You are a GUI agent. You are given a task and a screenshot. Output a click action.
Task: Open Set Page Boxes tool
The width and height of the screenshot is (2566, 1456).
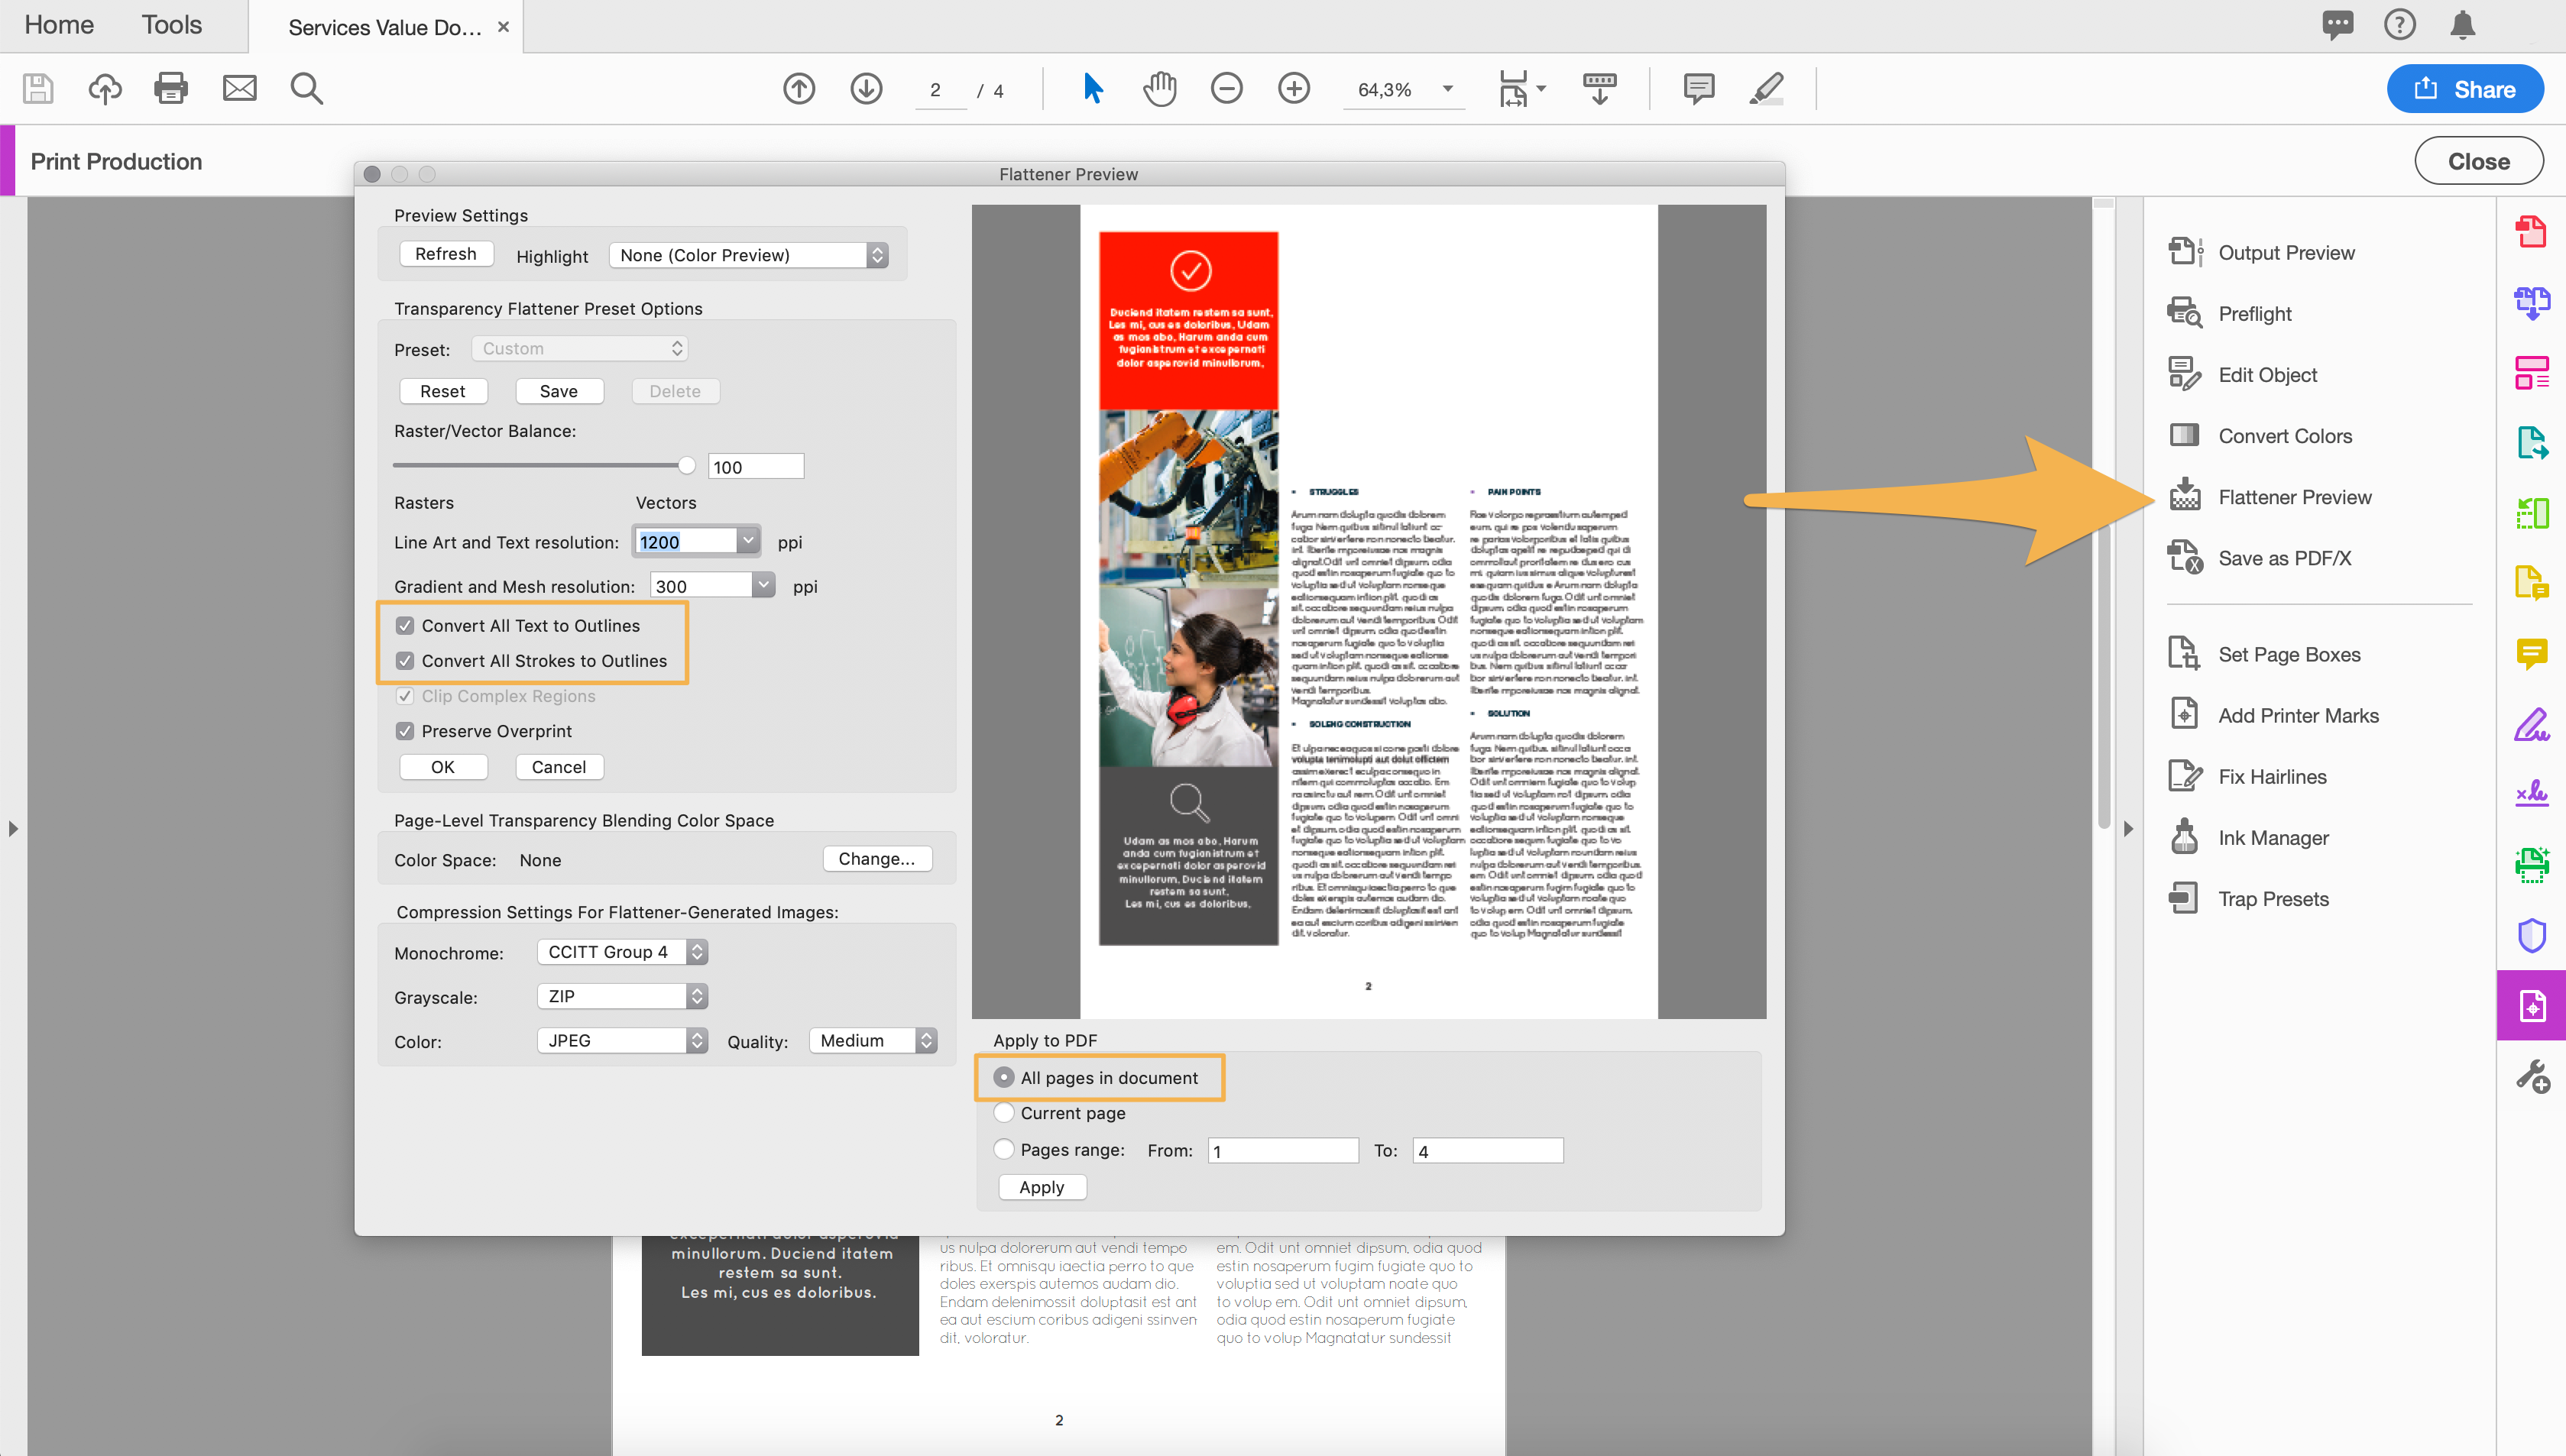coord(2264,654)
